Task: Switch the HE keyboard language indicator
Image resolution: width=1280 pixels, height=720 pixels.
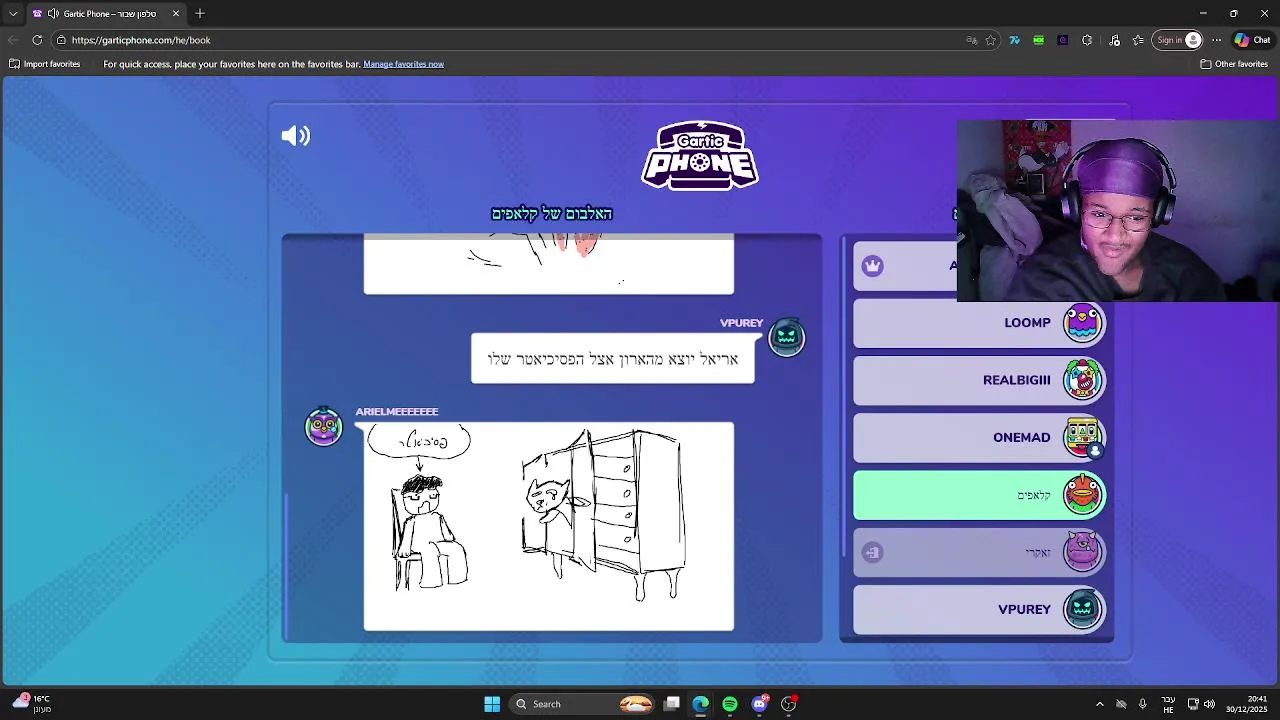Action: [x=1168, y=704]
